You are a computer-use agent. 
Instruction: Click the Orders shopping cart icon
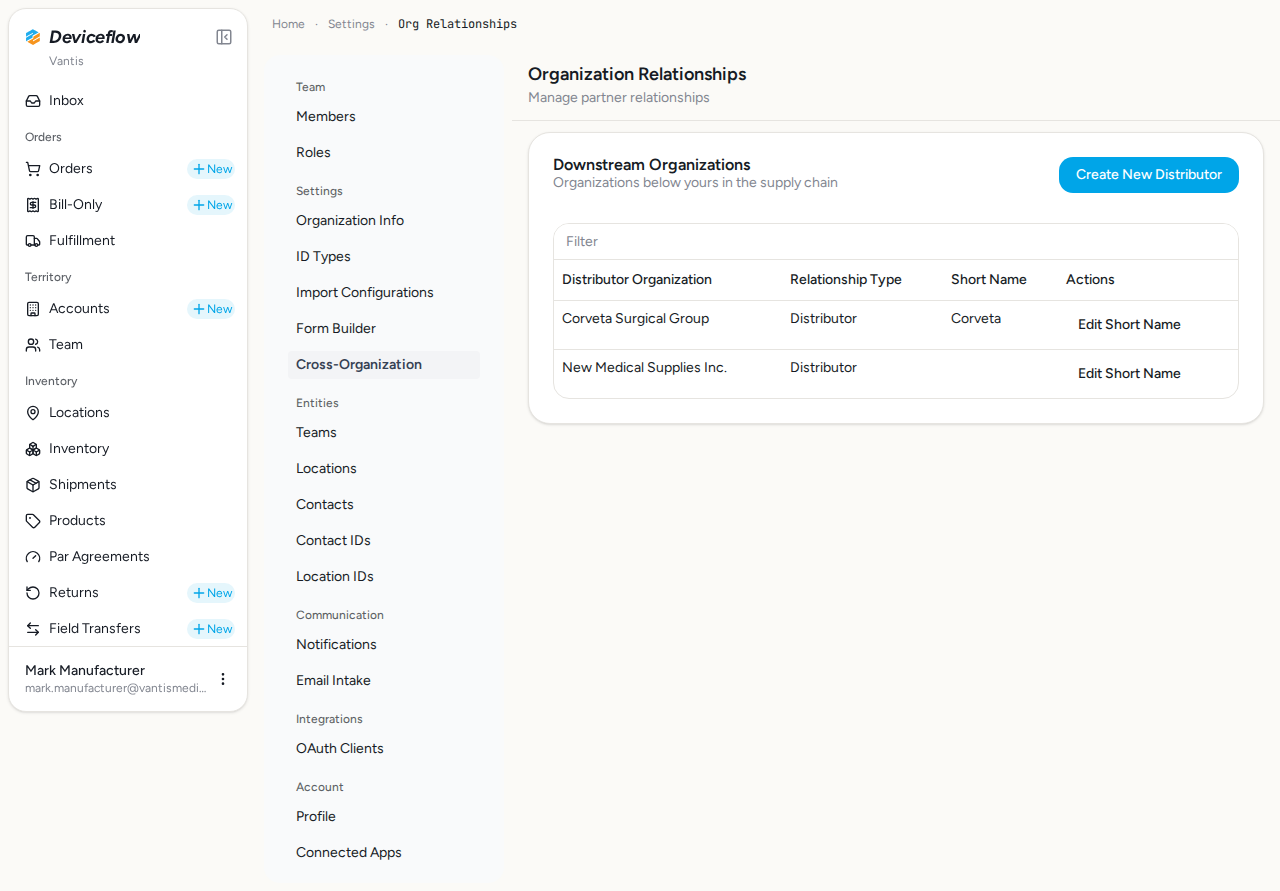click(33, 169)
